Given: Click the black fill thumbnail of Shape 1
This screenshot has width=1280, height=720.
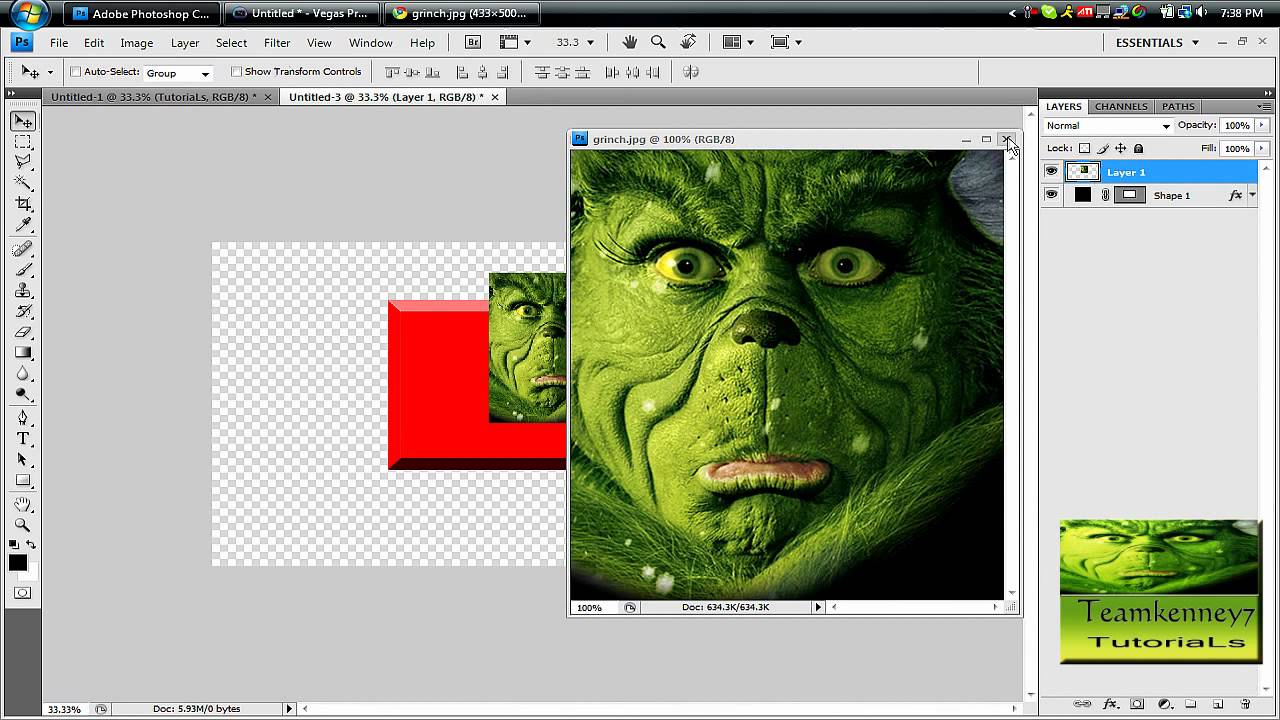Looking at the screenshot, I should click(1082, 195).
